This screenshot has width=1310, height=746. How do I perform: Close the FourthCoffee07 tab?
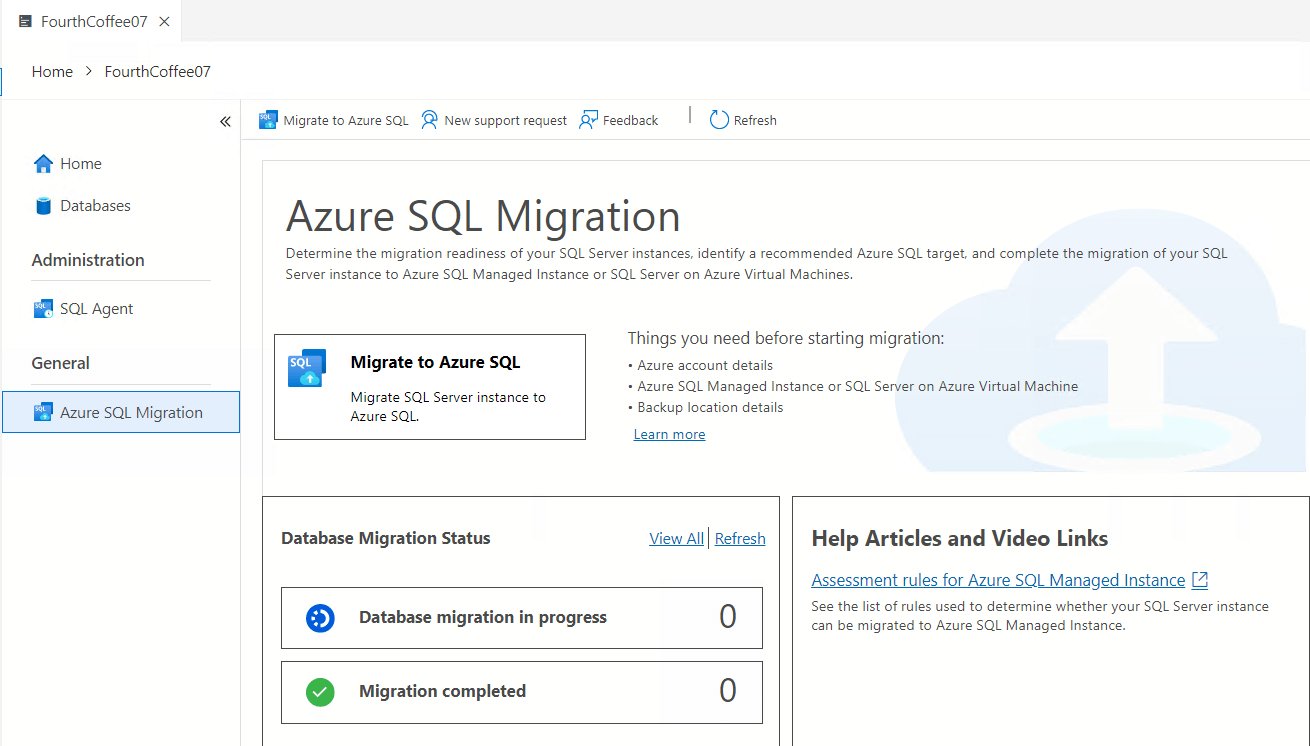pyautogui.click(x=165, y=21)
